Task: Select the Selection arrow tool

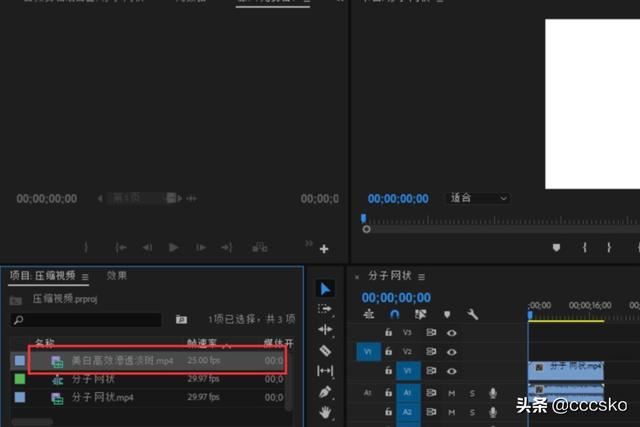Action: [x=325, y=289]
